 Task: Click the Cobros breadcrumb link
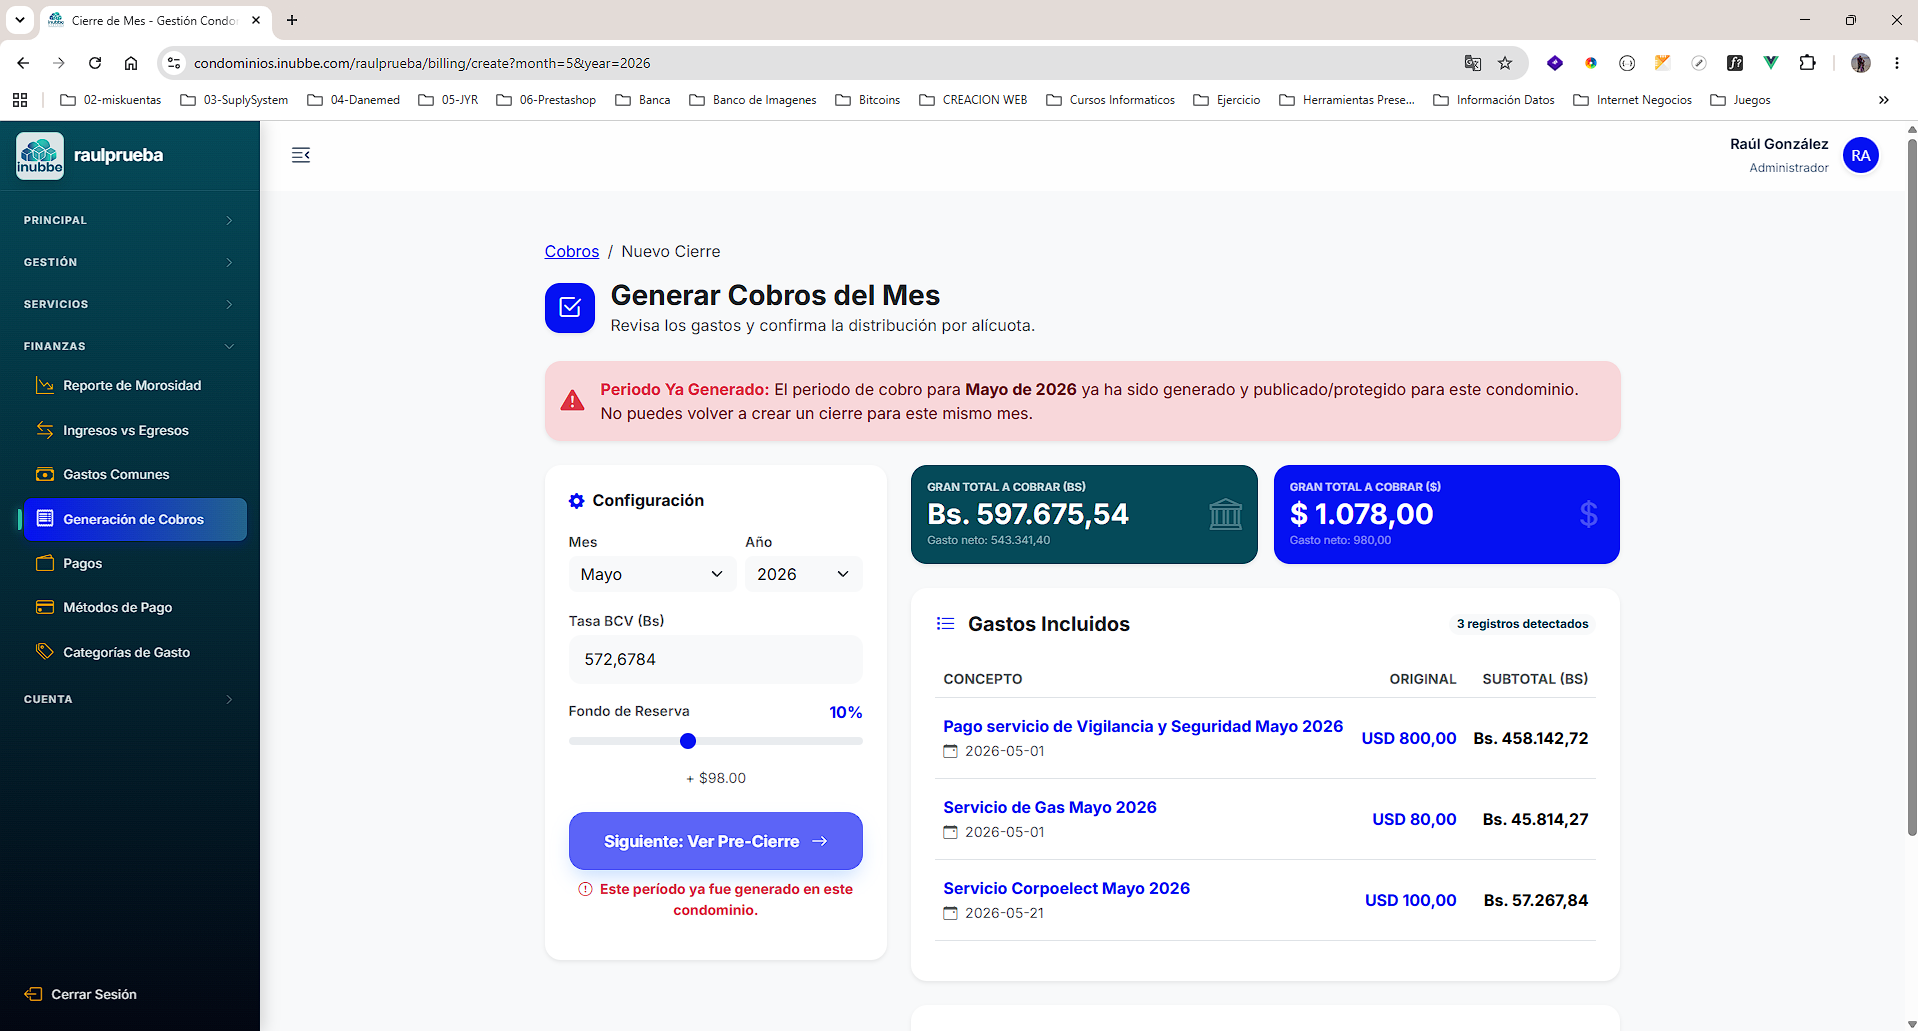pyautogui.click(x=572, y=251)
